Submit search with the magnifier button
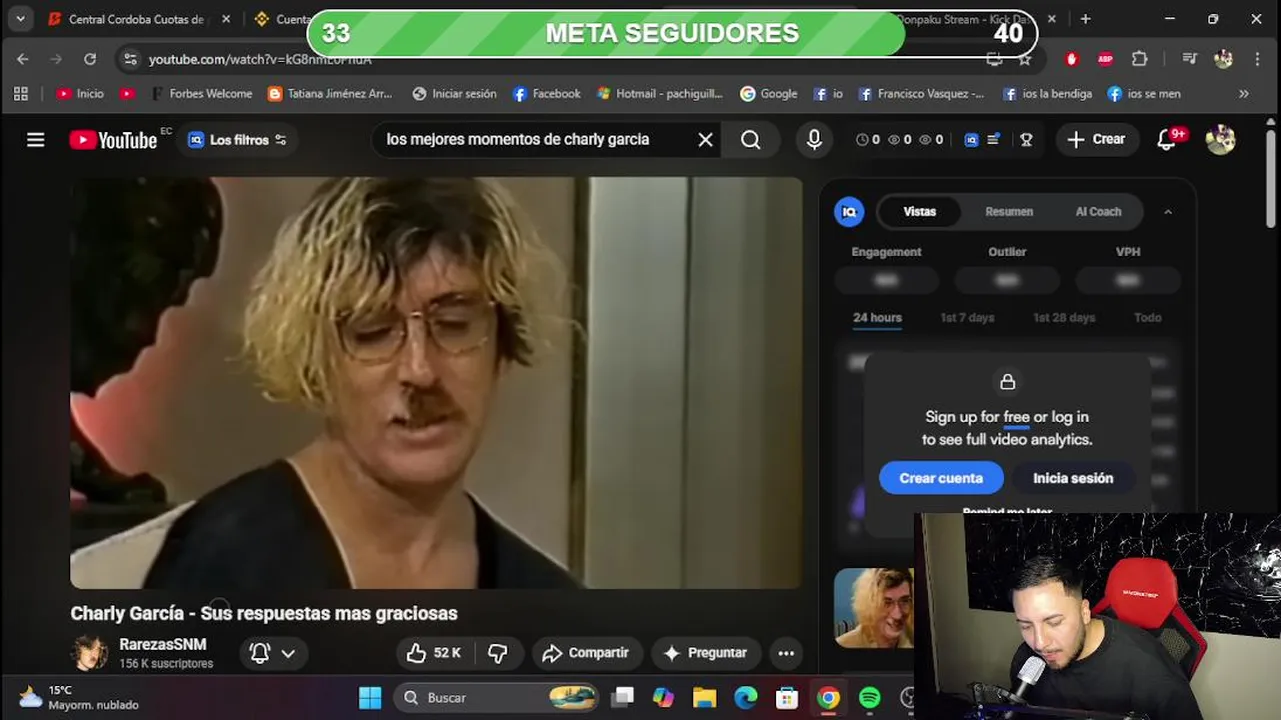Screen dimensions: 1281x720 pyautogui.click(x=751, y=140)
